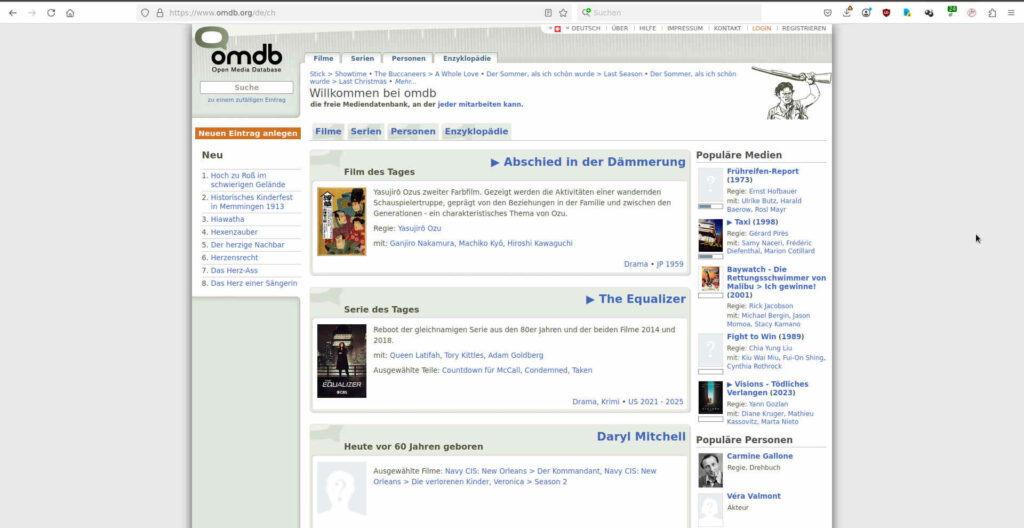Go back with the browser back arrow
The image size is (1024, 528).
[x=12, y=12]
